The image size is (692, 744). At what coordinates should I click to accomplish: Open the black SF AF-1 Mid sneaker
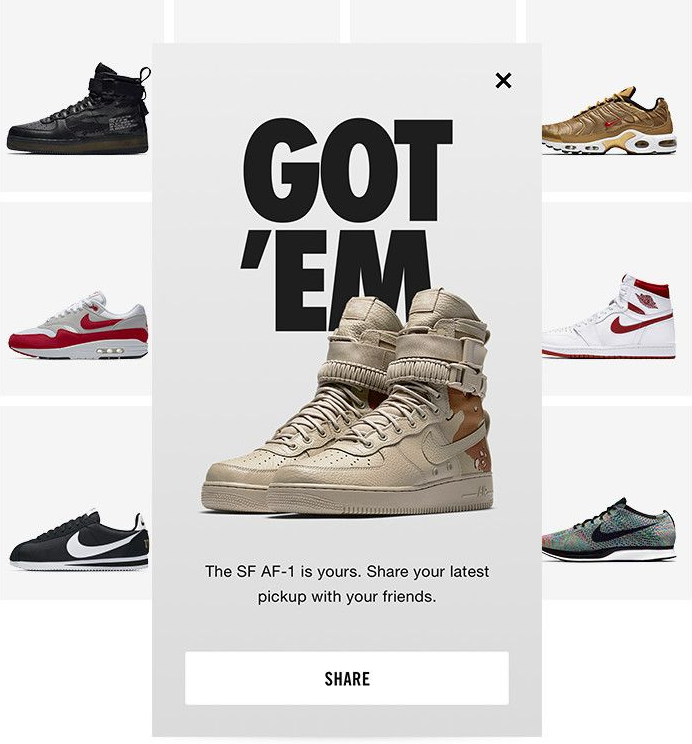pos(79,108)
